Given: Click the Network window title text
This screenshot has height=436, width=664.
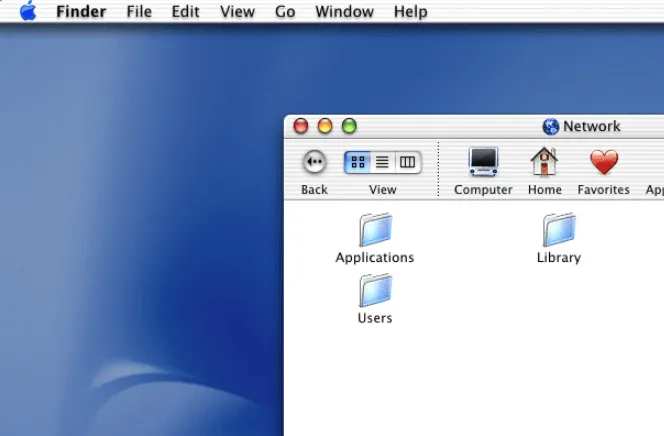Looking at the screenshot, I should 592,126.
